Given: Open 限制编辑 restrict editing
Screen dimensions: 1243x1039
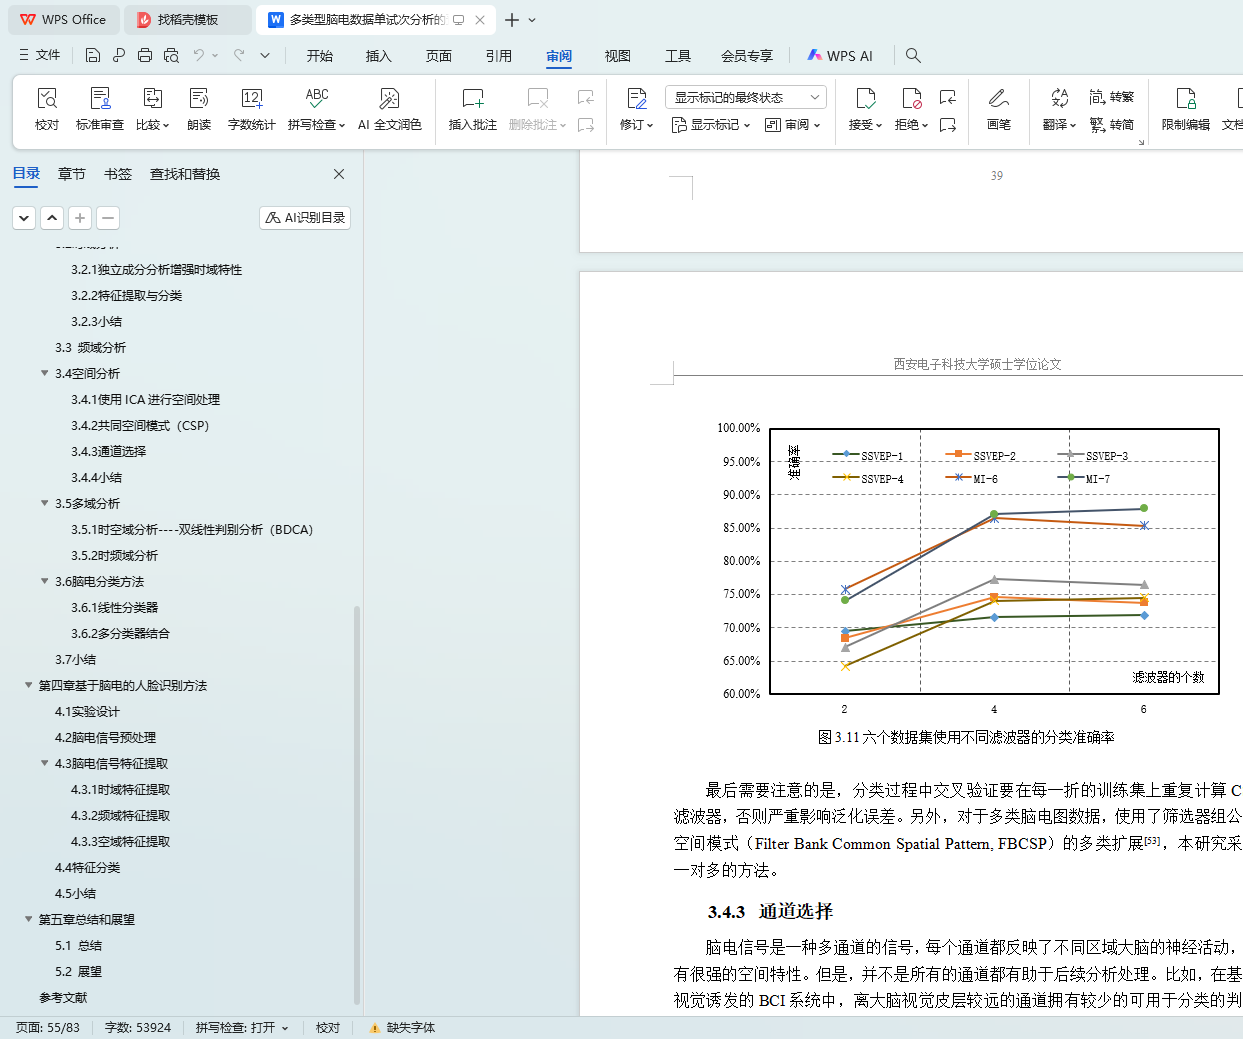Looking at the screenshot, I should pyautogui.click(x=1186, y=109).
